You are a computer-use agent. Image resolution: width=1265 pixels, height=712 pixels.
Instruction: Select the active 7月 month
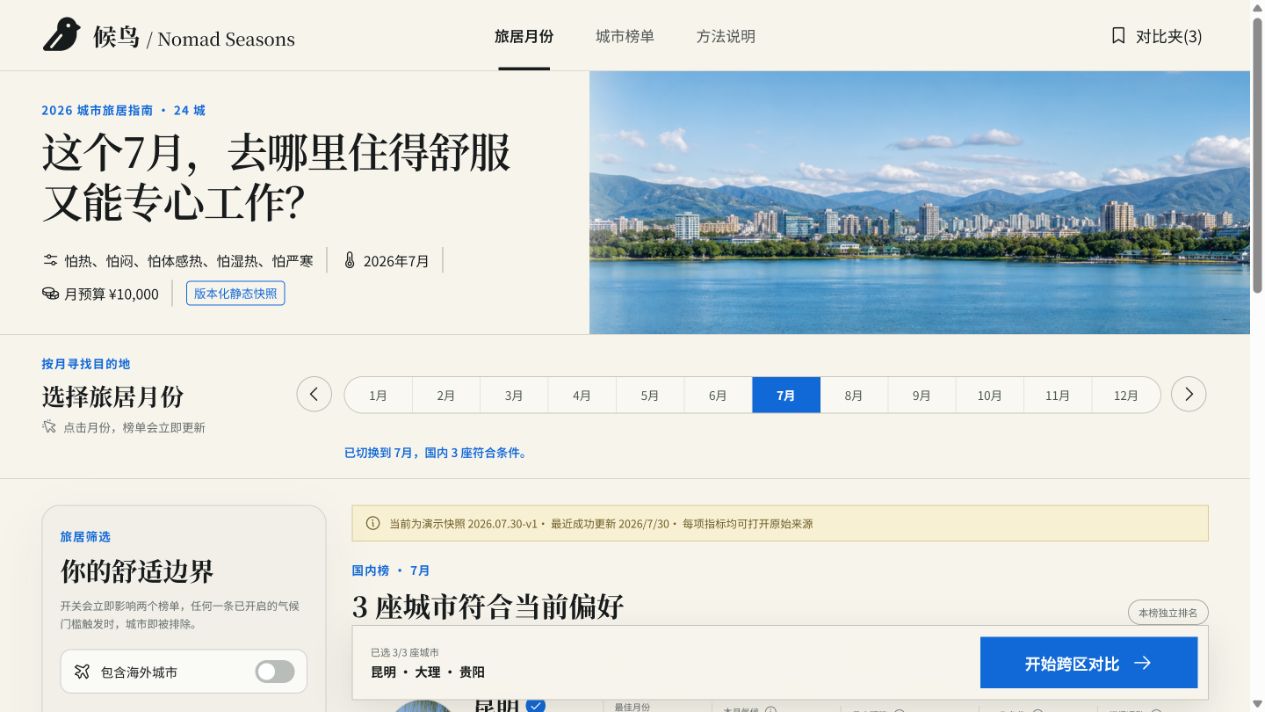click(x=786, y=395)
